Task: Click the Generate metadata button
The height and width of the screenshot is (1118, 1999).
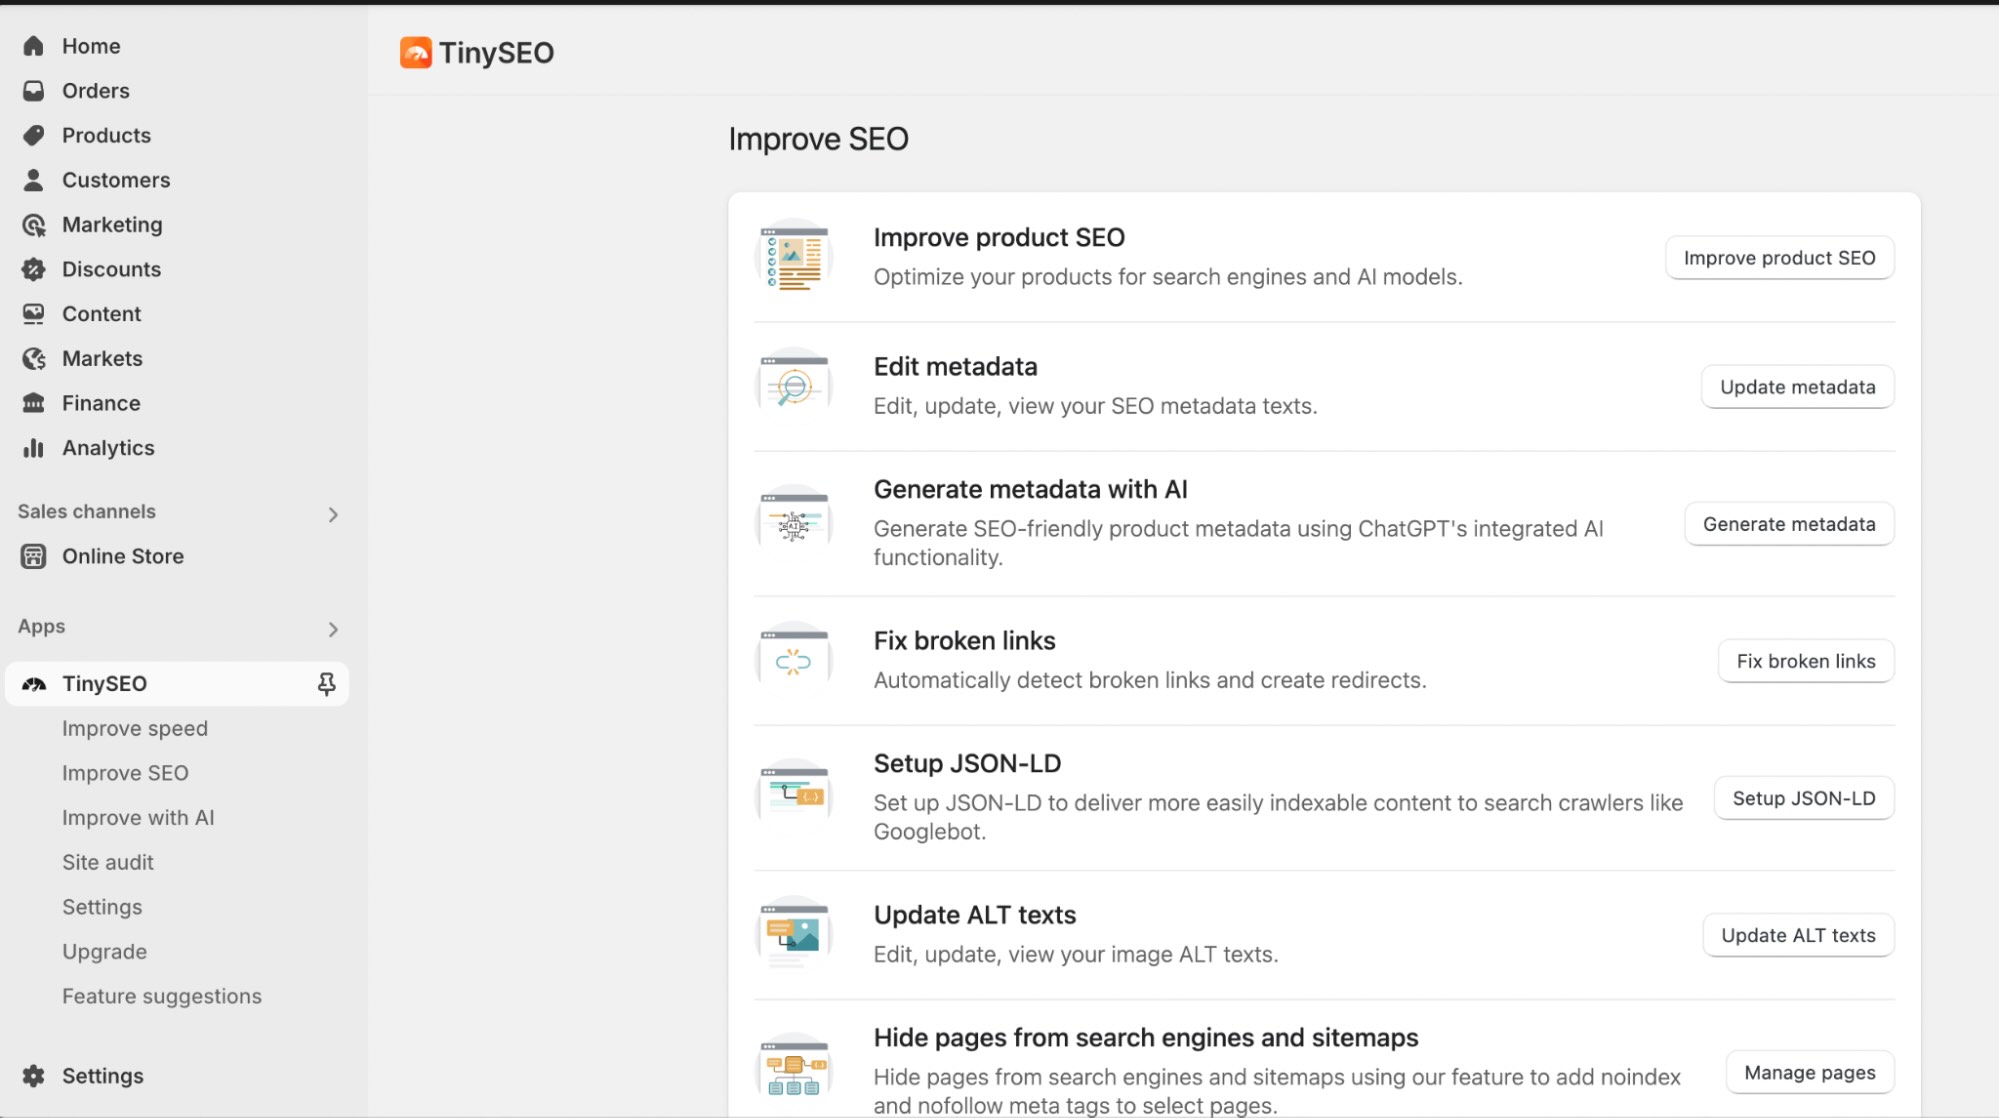Action: pyautogui.click(x=1789, y=524)
